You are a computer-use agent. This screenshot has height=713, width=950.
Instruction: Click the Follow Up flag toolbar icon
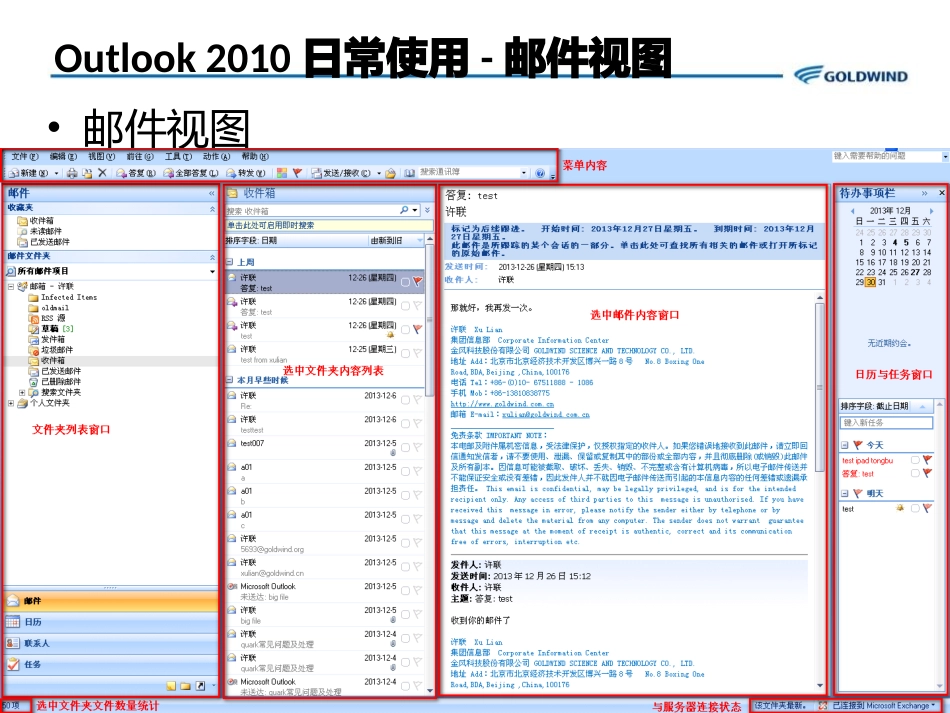[297, 173]
